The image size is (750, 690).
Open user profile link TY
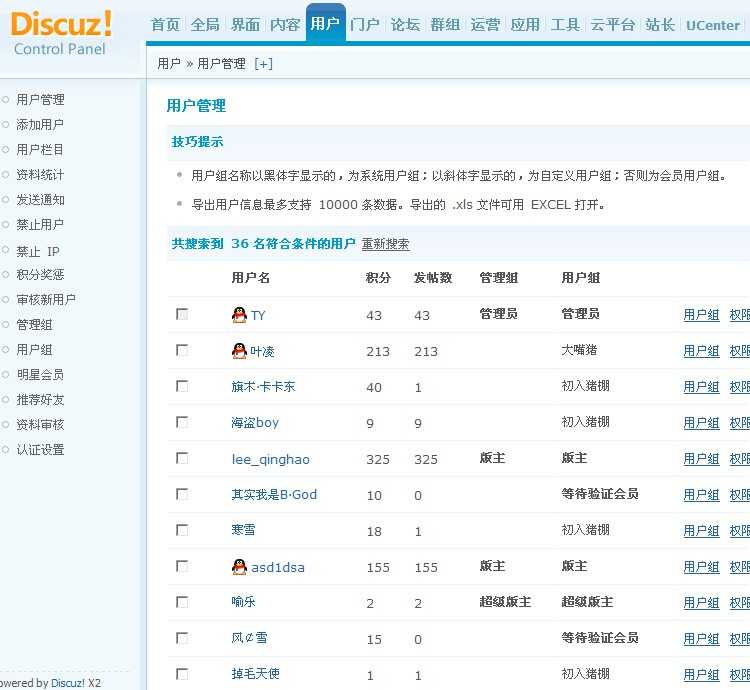(x=258, y=316)
